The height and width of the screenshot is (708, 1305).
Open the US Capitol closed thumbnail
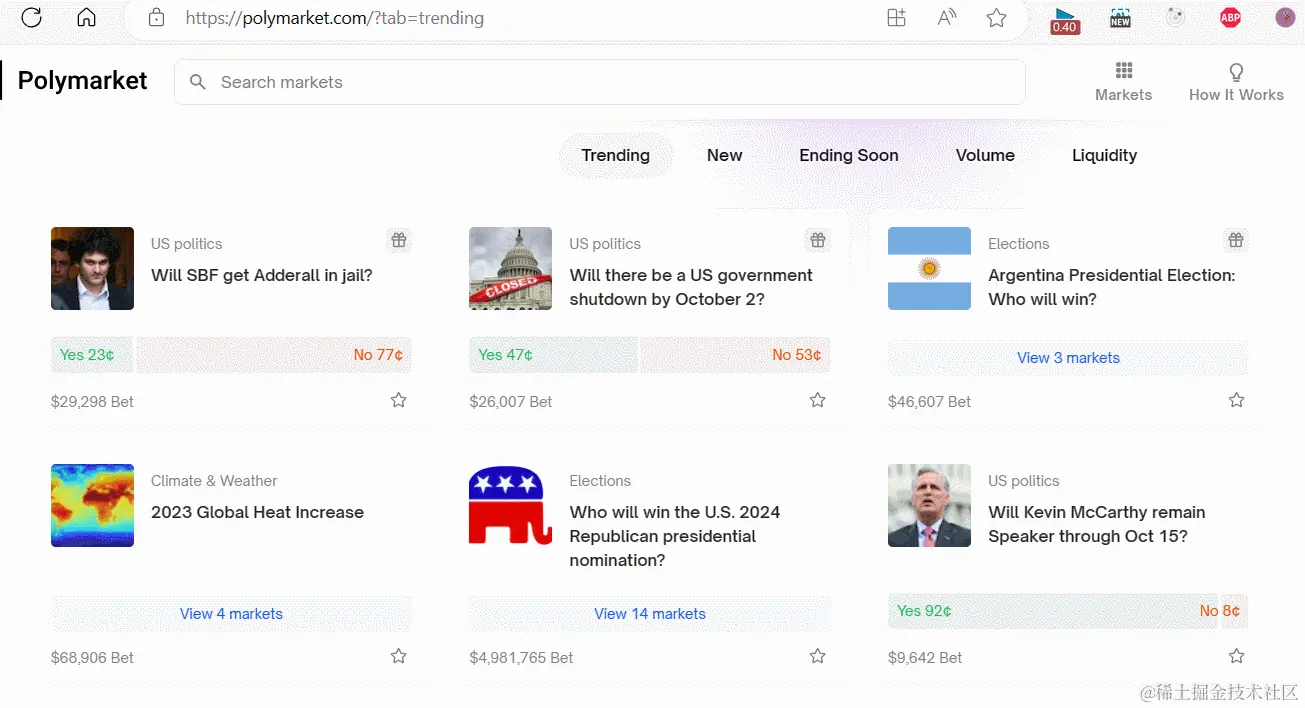coord(510,268)
